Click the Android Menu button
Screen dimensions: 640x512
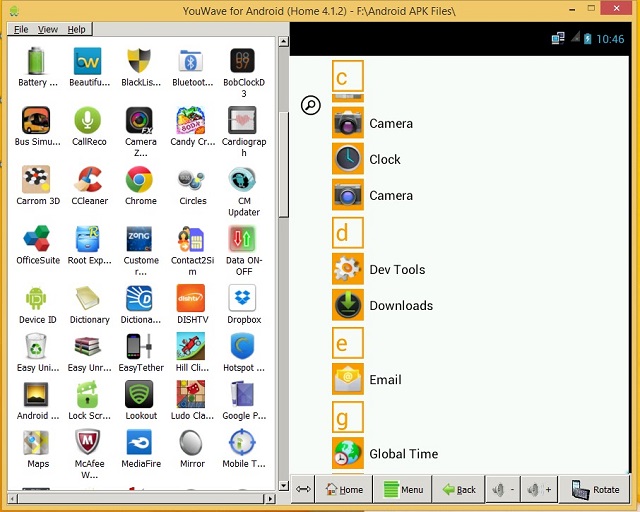click(402, 489)
